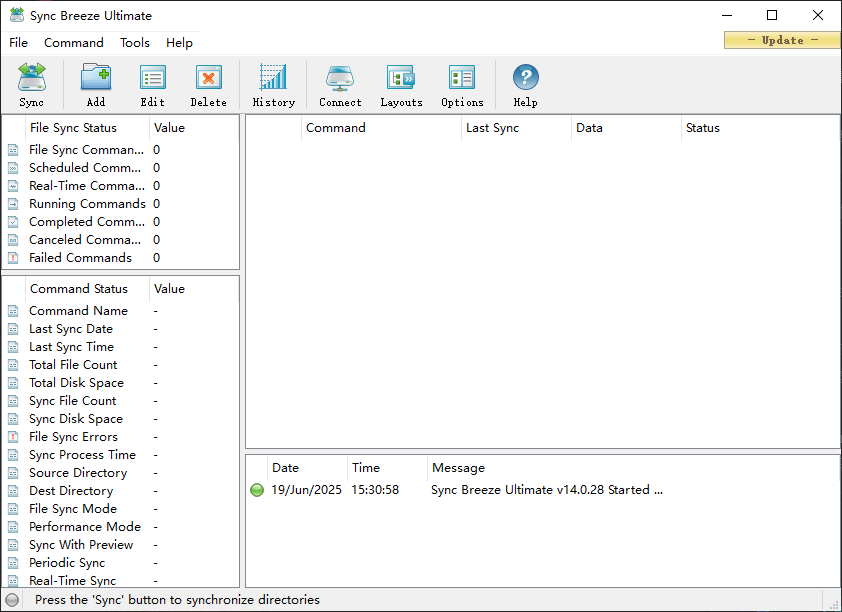Click the Failed Commands row icon
Image resolution: width=842 pixels, height=612 pixels.
tap(13, 258)
